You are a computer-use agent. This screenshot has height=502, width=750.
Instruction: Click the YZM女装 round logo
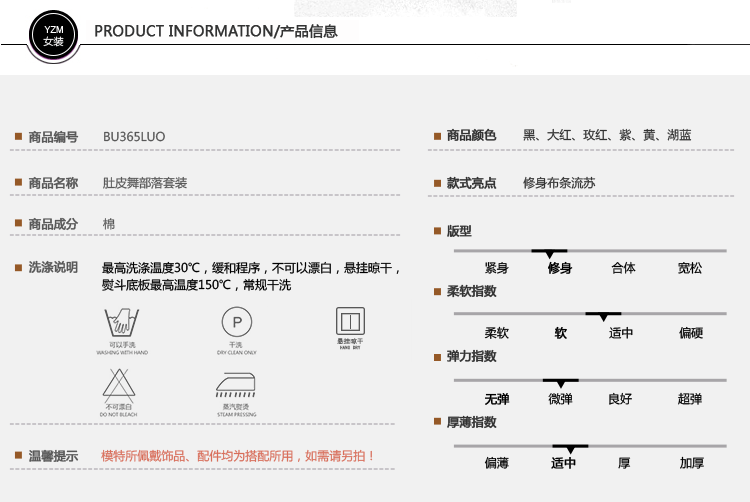[54, 35]
